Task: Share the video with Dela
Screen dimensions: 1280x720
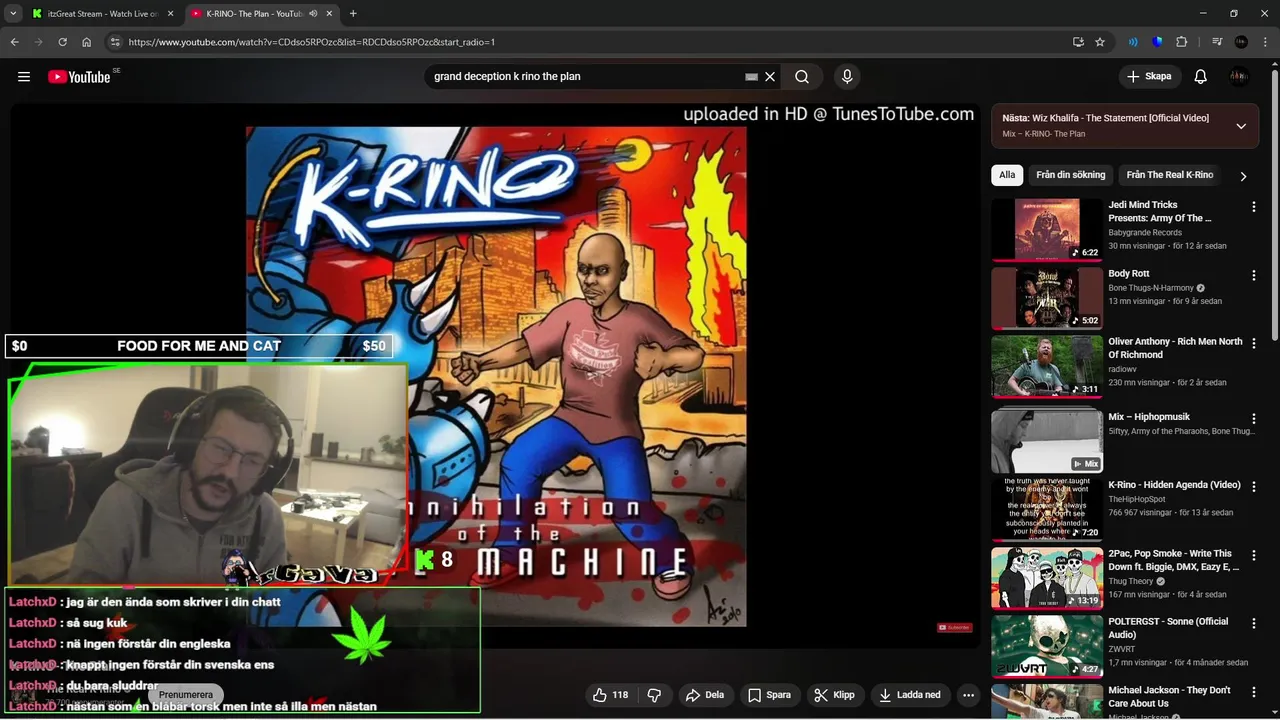Action: (x=705, y=695)
